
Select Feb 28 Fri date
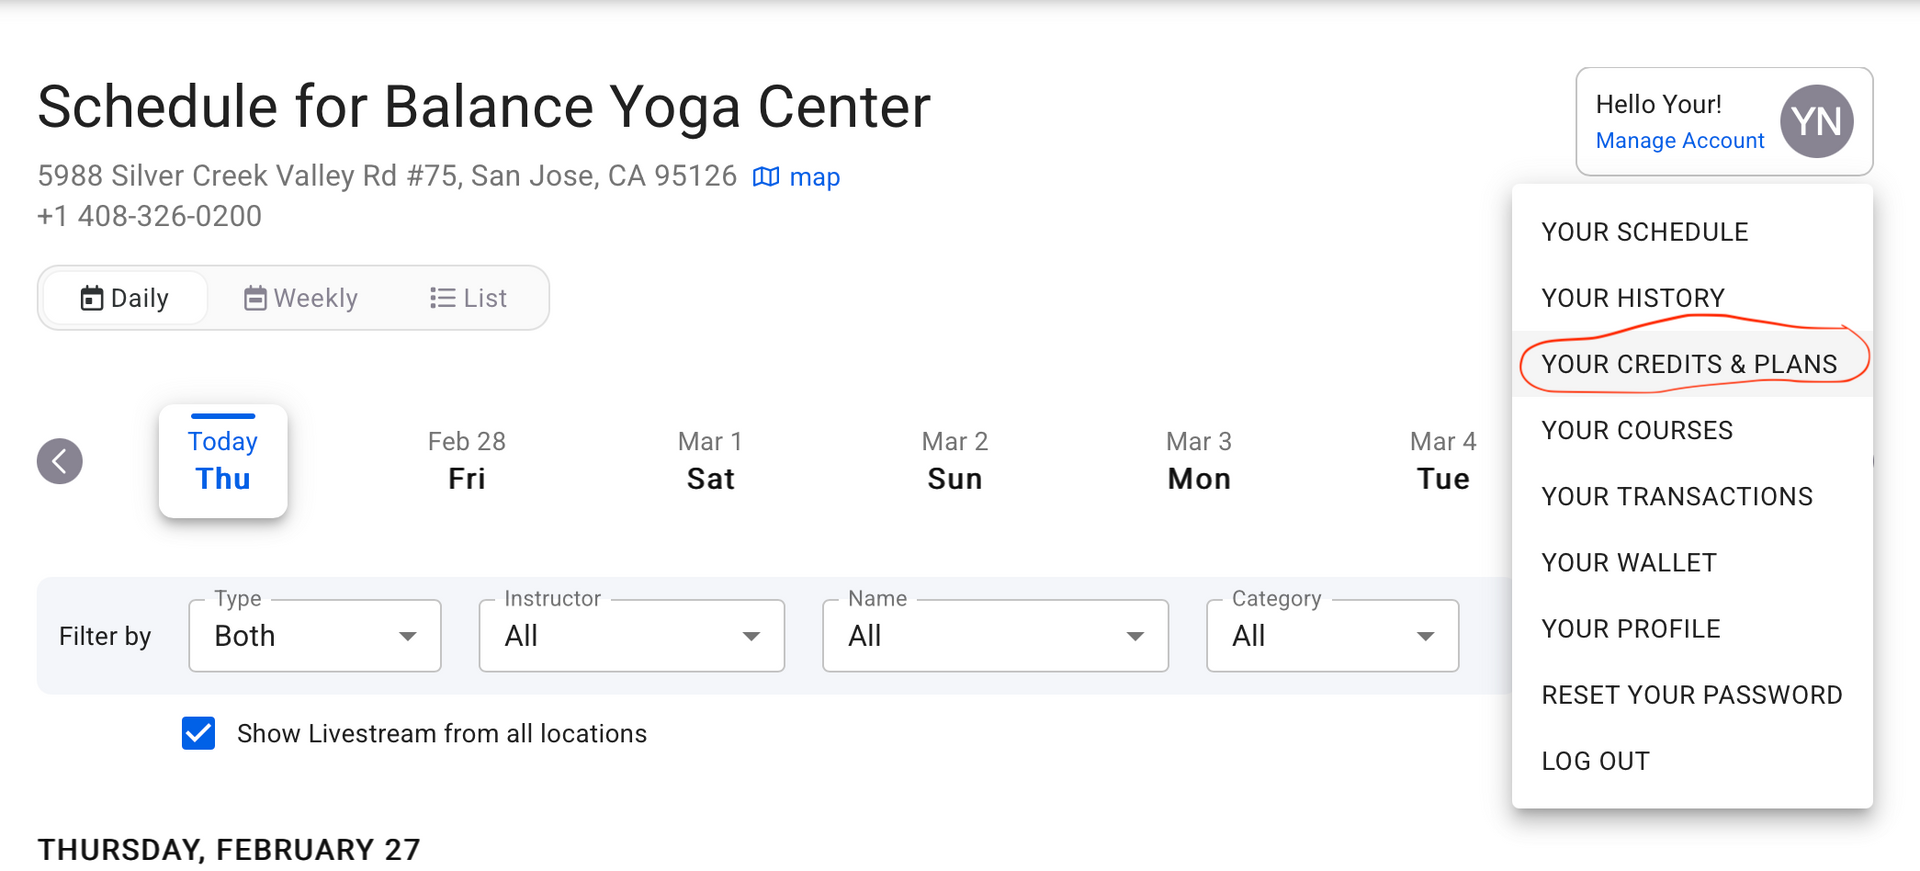pyautogui.click(x=467, y=461)
